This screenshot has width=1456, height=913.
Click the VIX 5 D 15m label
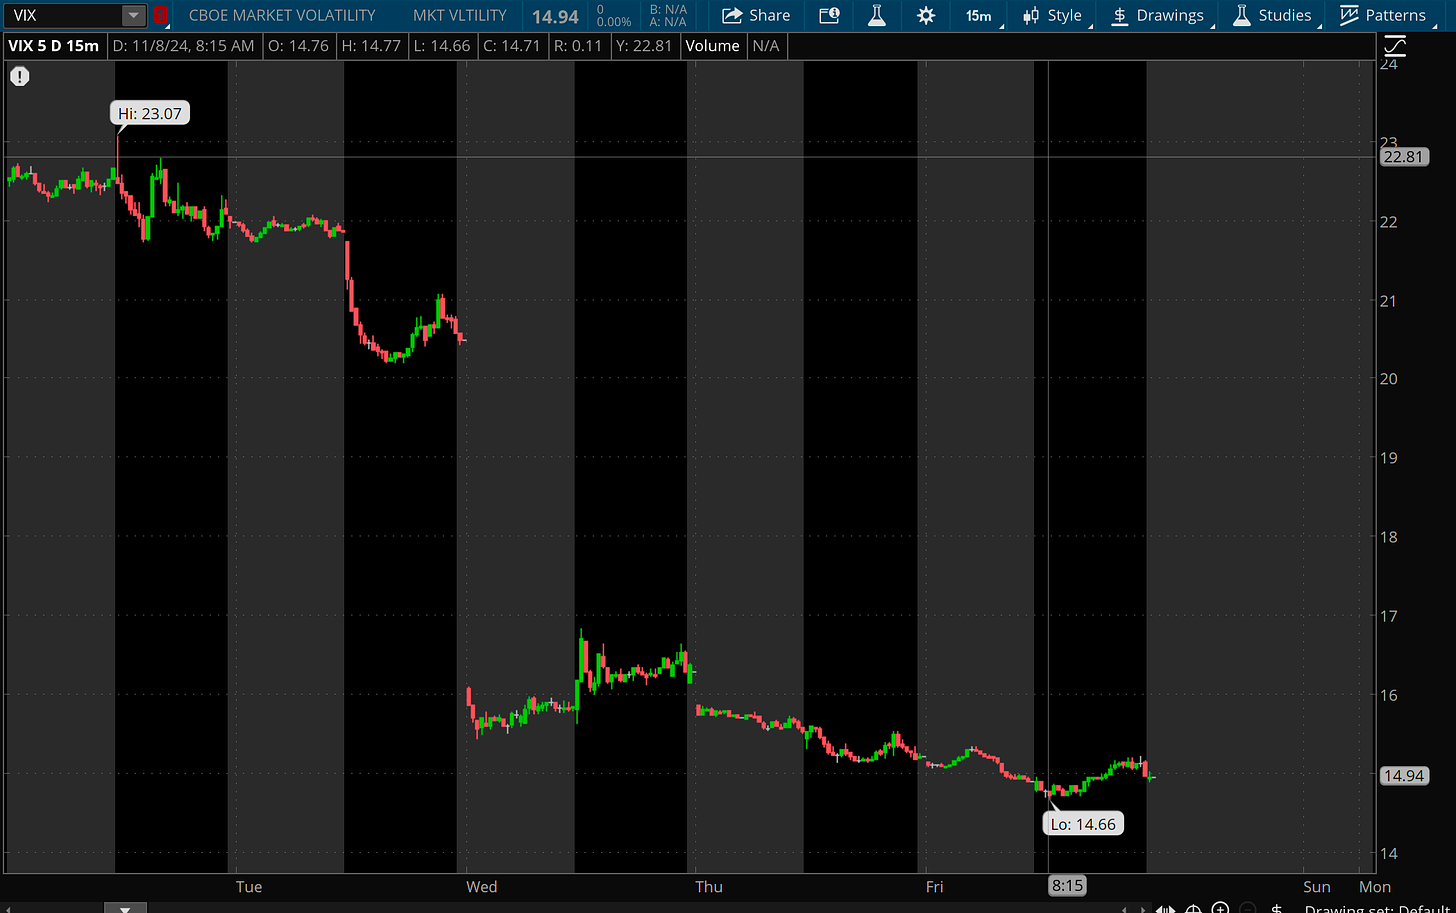click(53, 46)
